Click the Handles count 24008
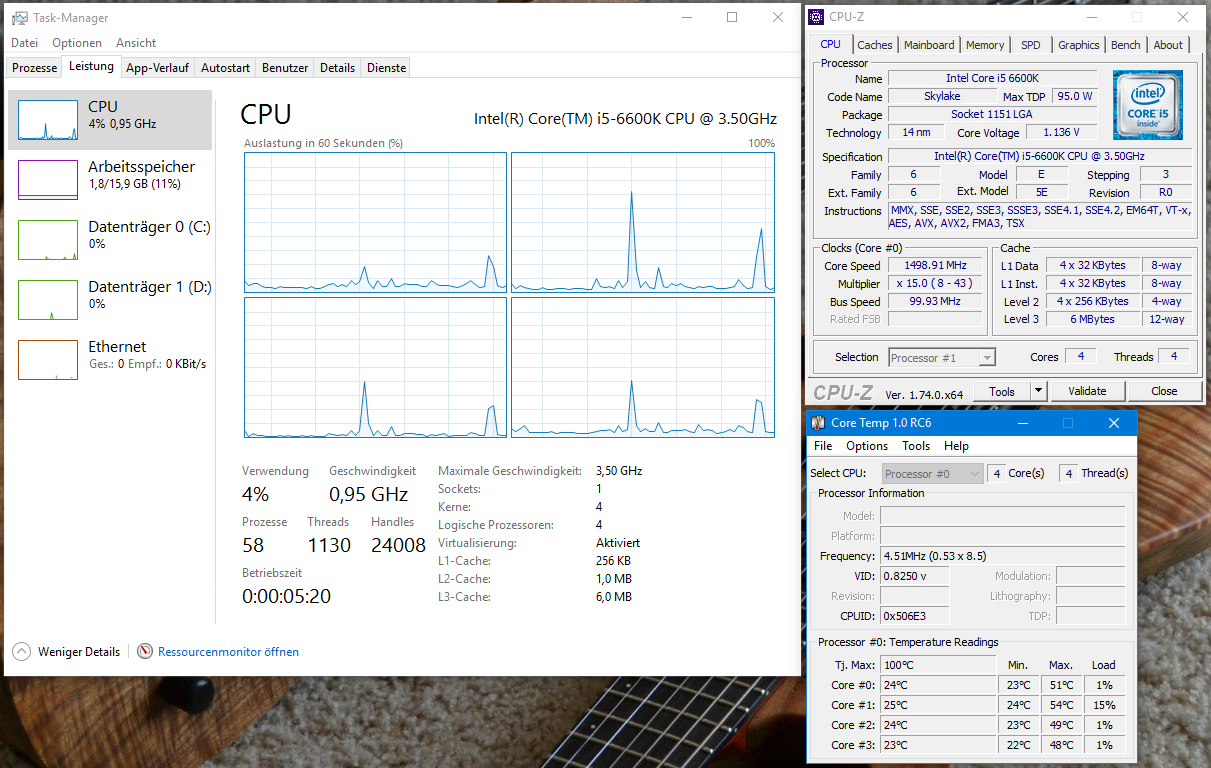1211x768 pixels. pos(398,545)
